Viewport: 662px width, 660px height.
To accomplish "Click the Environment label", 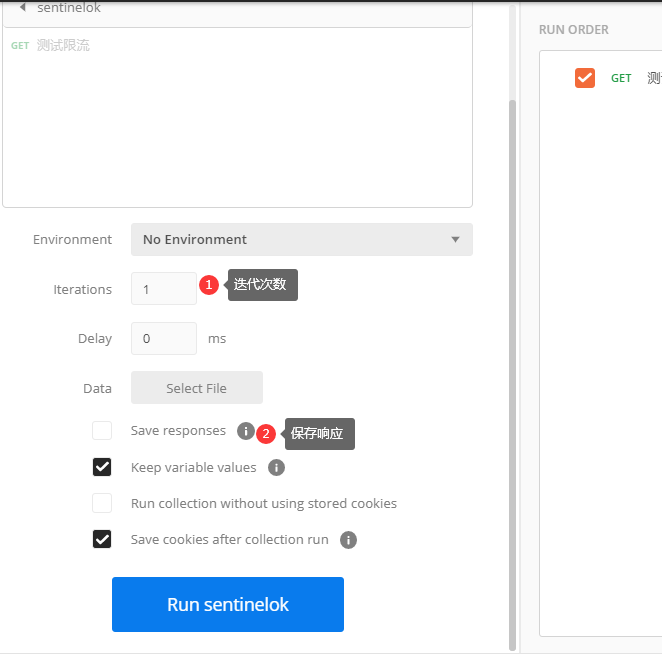I will click(x=72, y=239).
